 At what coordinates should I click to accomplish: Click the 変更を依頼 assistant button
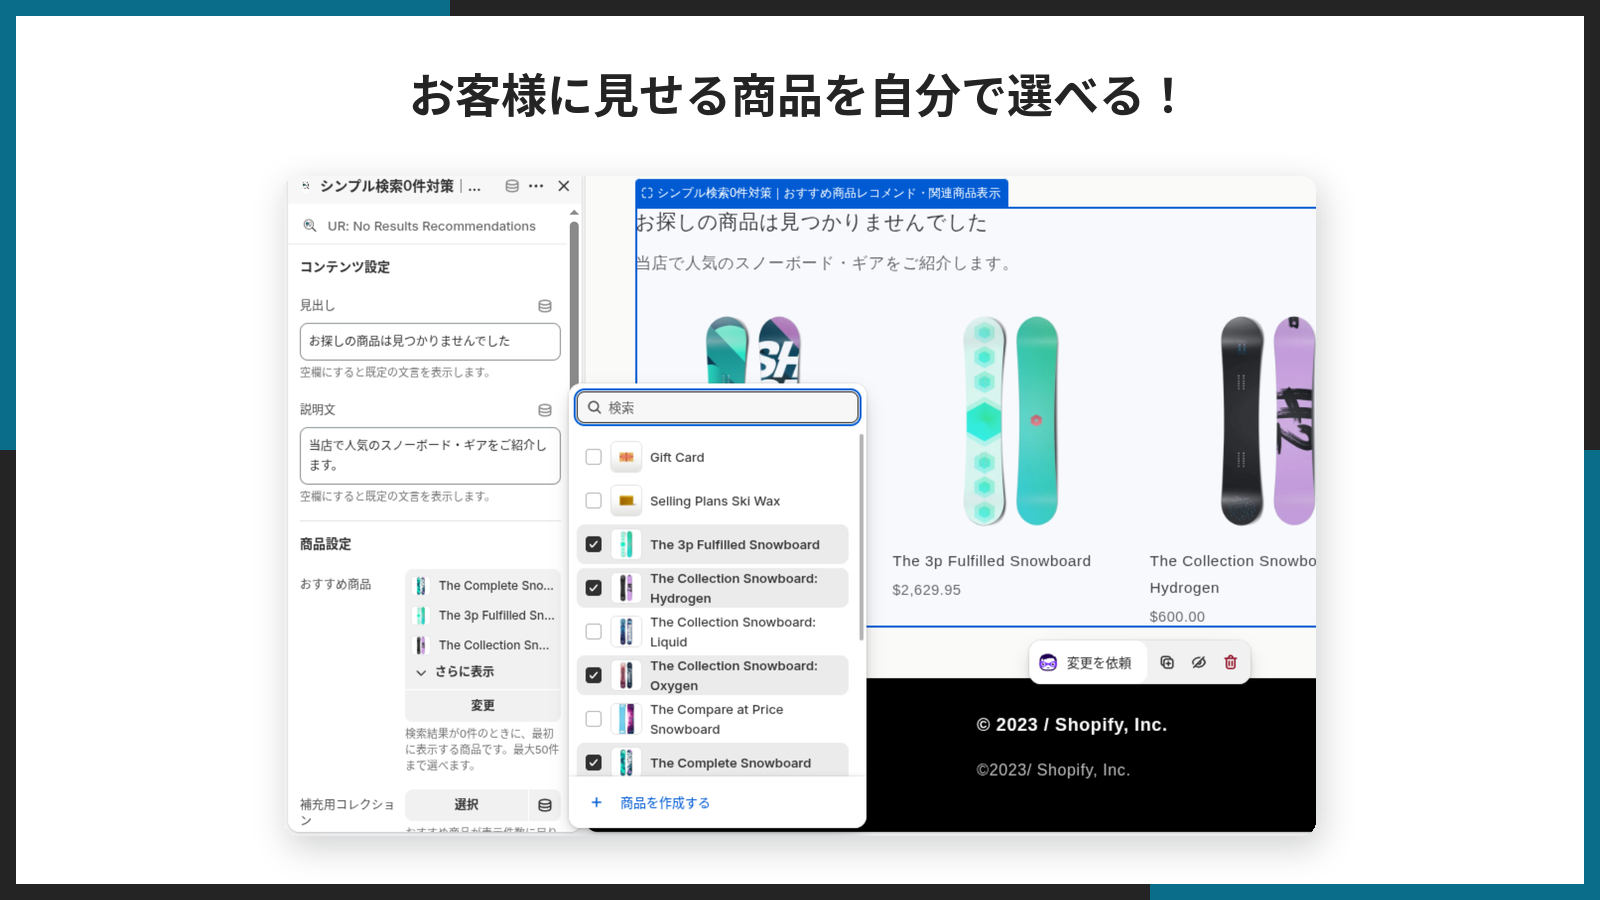point(1086,663)
